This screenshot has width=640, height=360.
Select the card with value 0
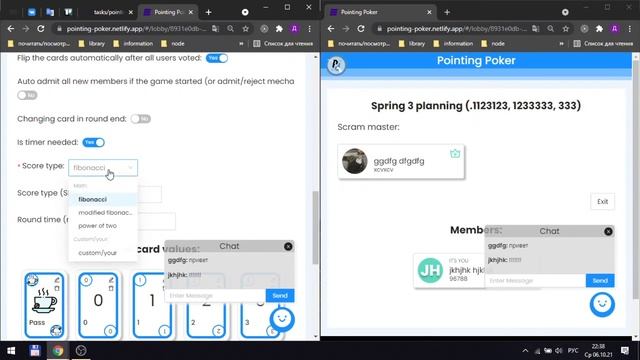click(x=98, y=305)
